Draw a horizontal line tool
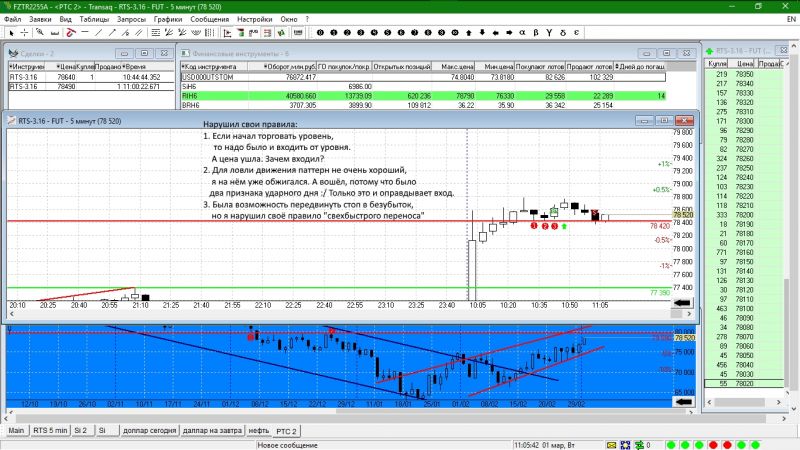This screenshot has width=800, height=450. coord(85,33)
